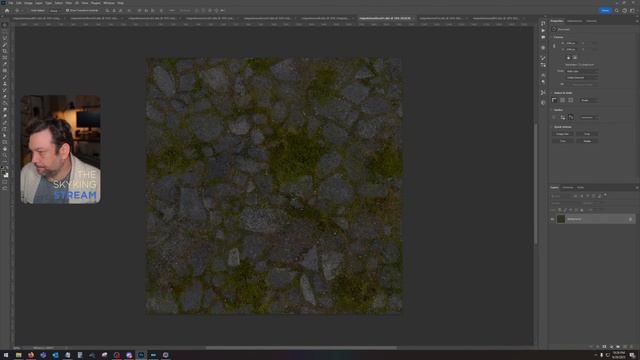Open the Filter menu
Image resolution: width=640 pixels, height=360 pixels.
(69, 3)
